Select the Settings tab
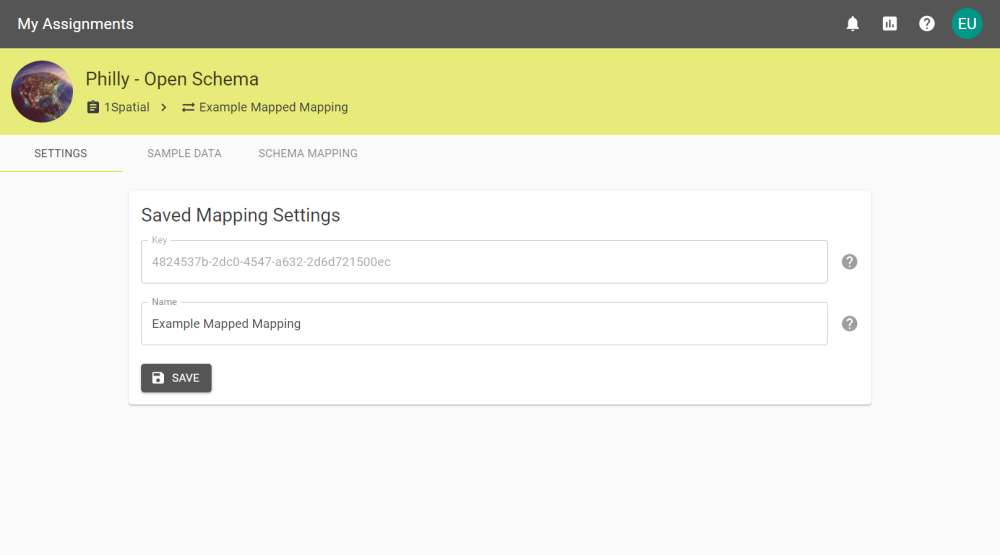 pyautogui.click(x=61, y=153)
